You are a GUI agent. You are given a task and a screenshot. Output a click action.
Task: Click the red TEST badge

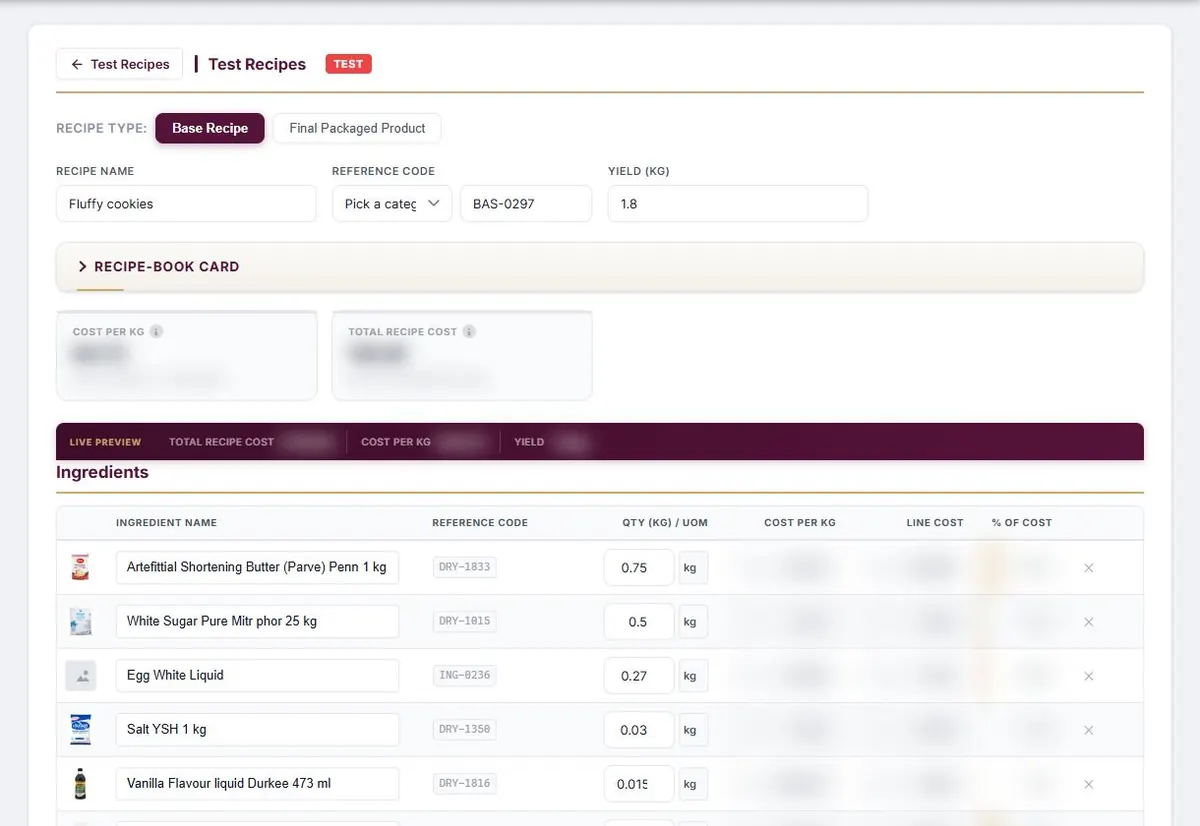(348, 64)
